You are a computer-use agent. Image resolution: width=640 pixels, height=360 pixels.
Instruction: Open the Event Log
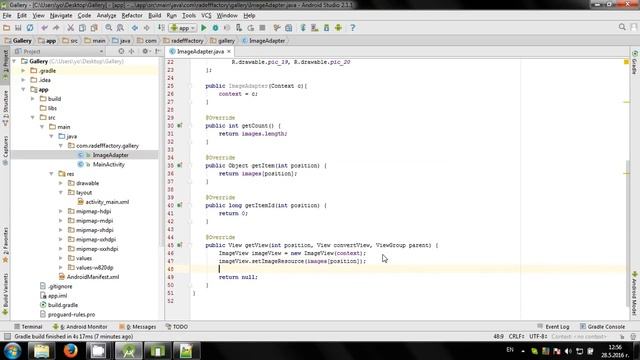click(553, 327)
